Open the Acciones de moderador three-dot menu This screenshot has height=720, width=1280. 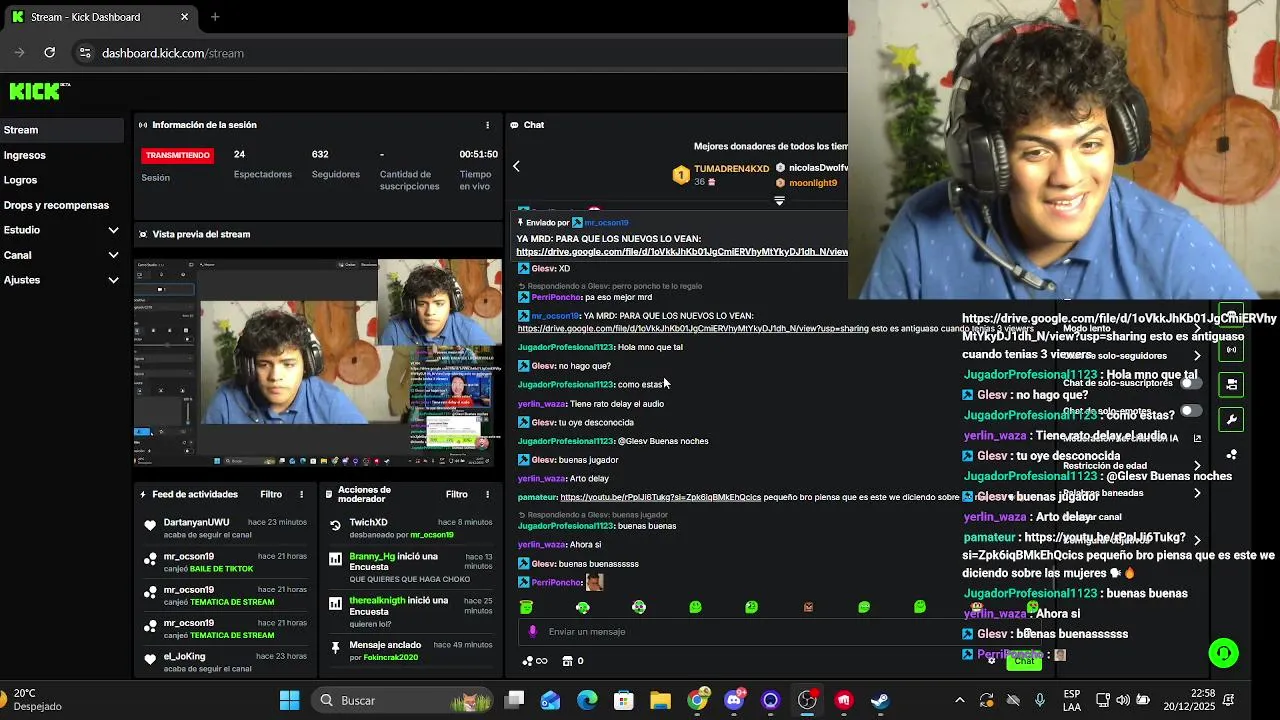tap(488, 494)
